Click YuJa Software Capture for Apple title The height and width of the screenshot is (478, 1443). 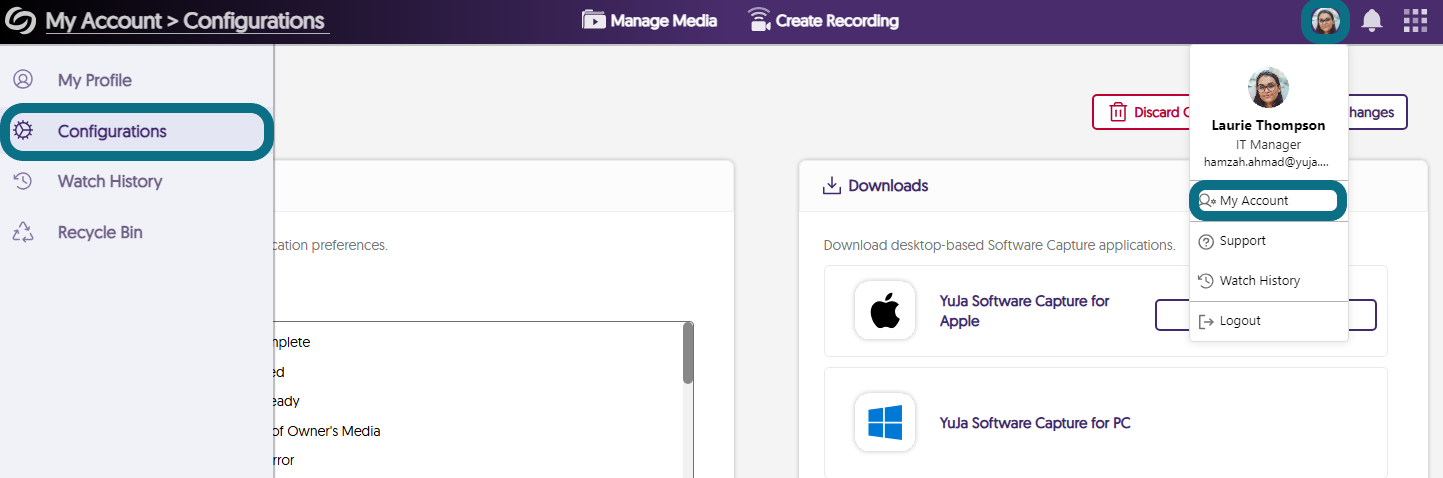[x=1025, y=311]
